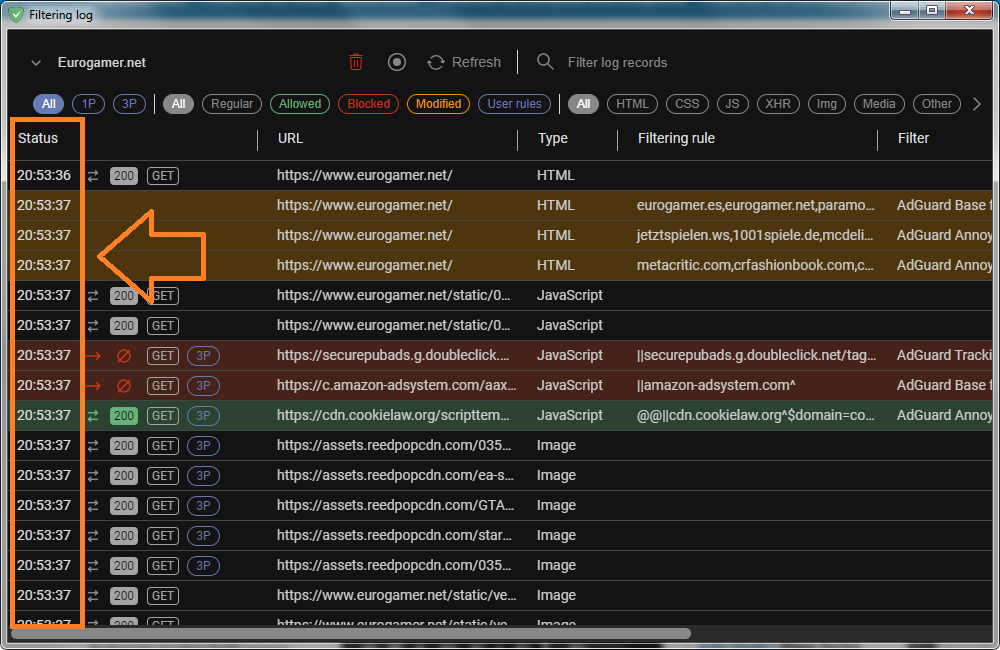
Task: Click the search magnifier icon
Action: [x=545, y=62]
